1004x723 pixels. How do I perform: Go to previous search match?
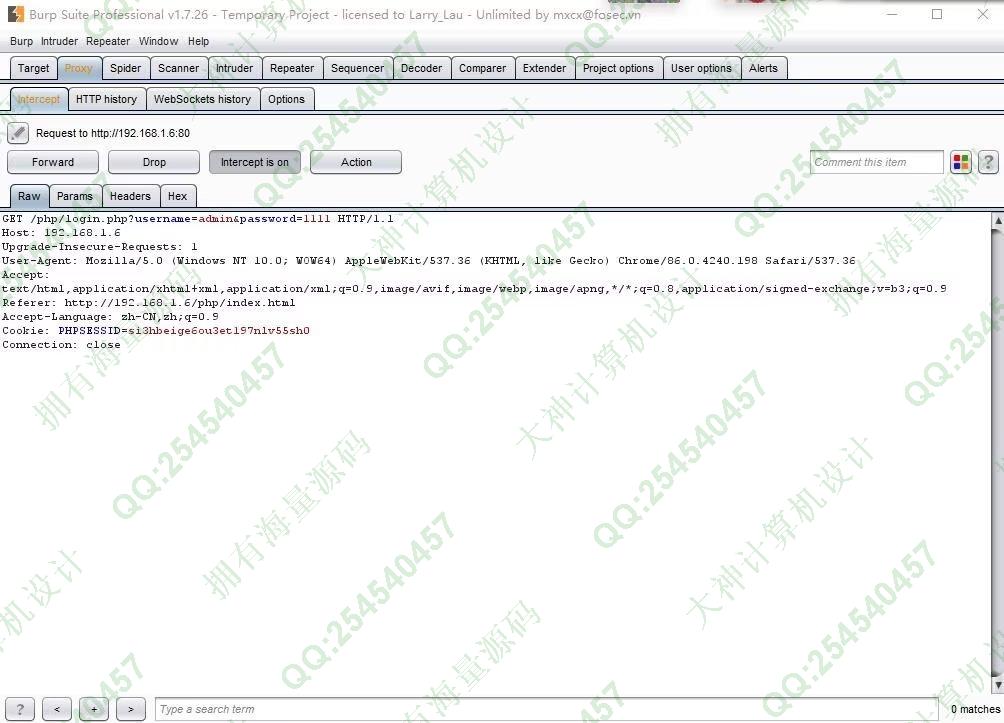(57, 709)
